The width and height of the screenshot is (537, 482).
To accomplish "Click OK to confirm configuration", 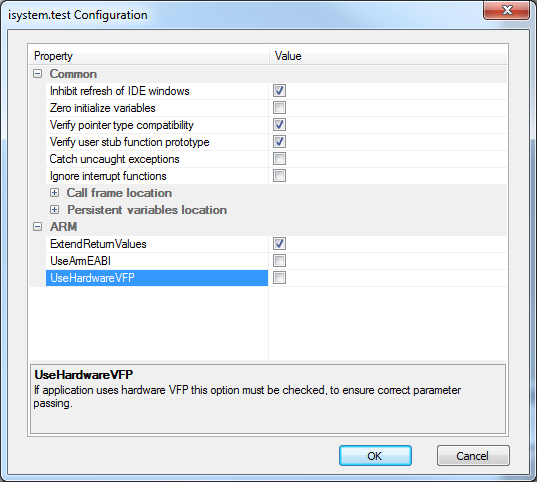I will 375,456.
